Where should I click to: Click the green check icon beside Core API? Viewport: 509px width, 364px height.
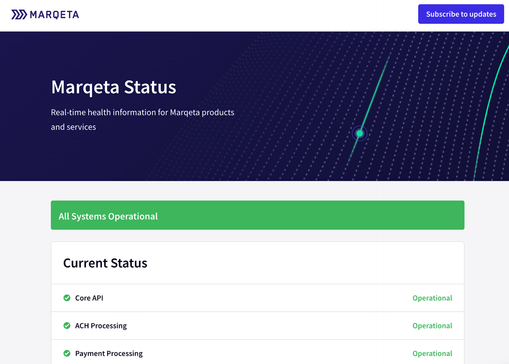click(x=67, y=298)
